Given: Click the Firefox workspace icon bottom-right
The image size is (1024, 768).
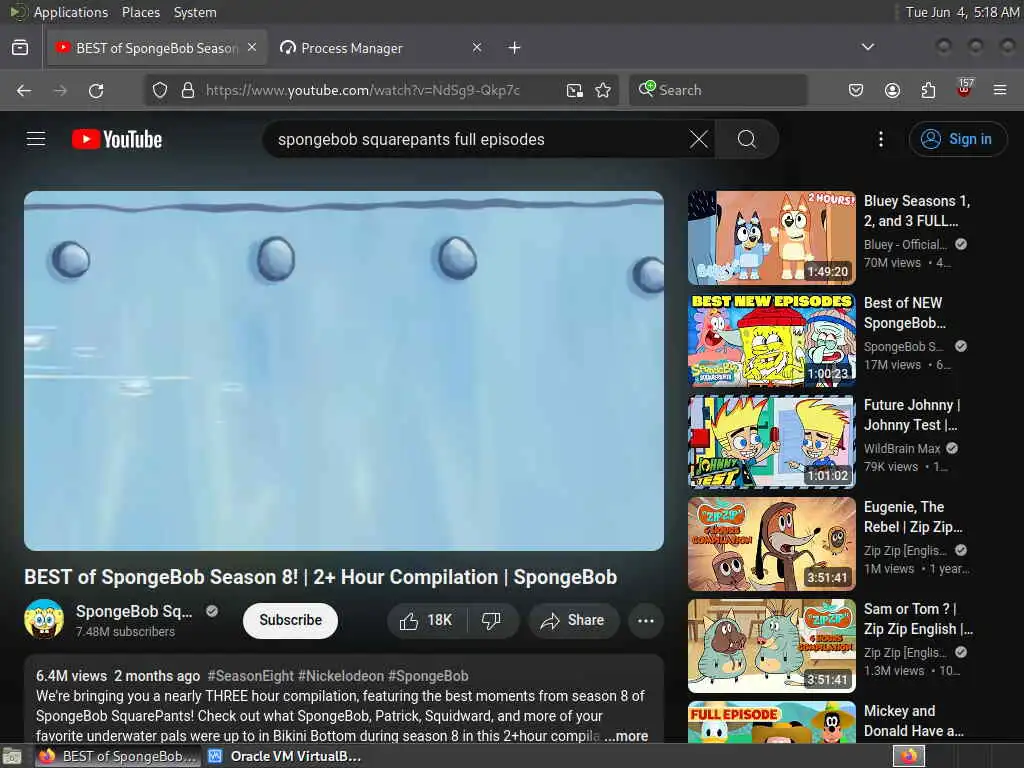Looking at the screenshot, I should [x=908, y=756].
